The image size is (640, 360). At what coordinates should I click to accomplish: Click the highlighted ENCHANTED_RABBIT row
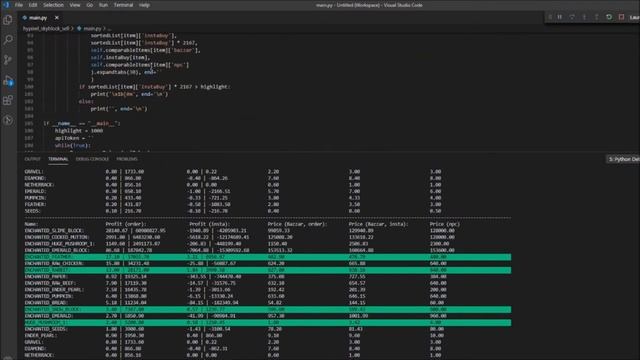[x=267, y=270]
